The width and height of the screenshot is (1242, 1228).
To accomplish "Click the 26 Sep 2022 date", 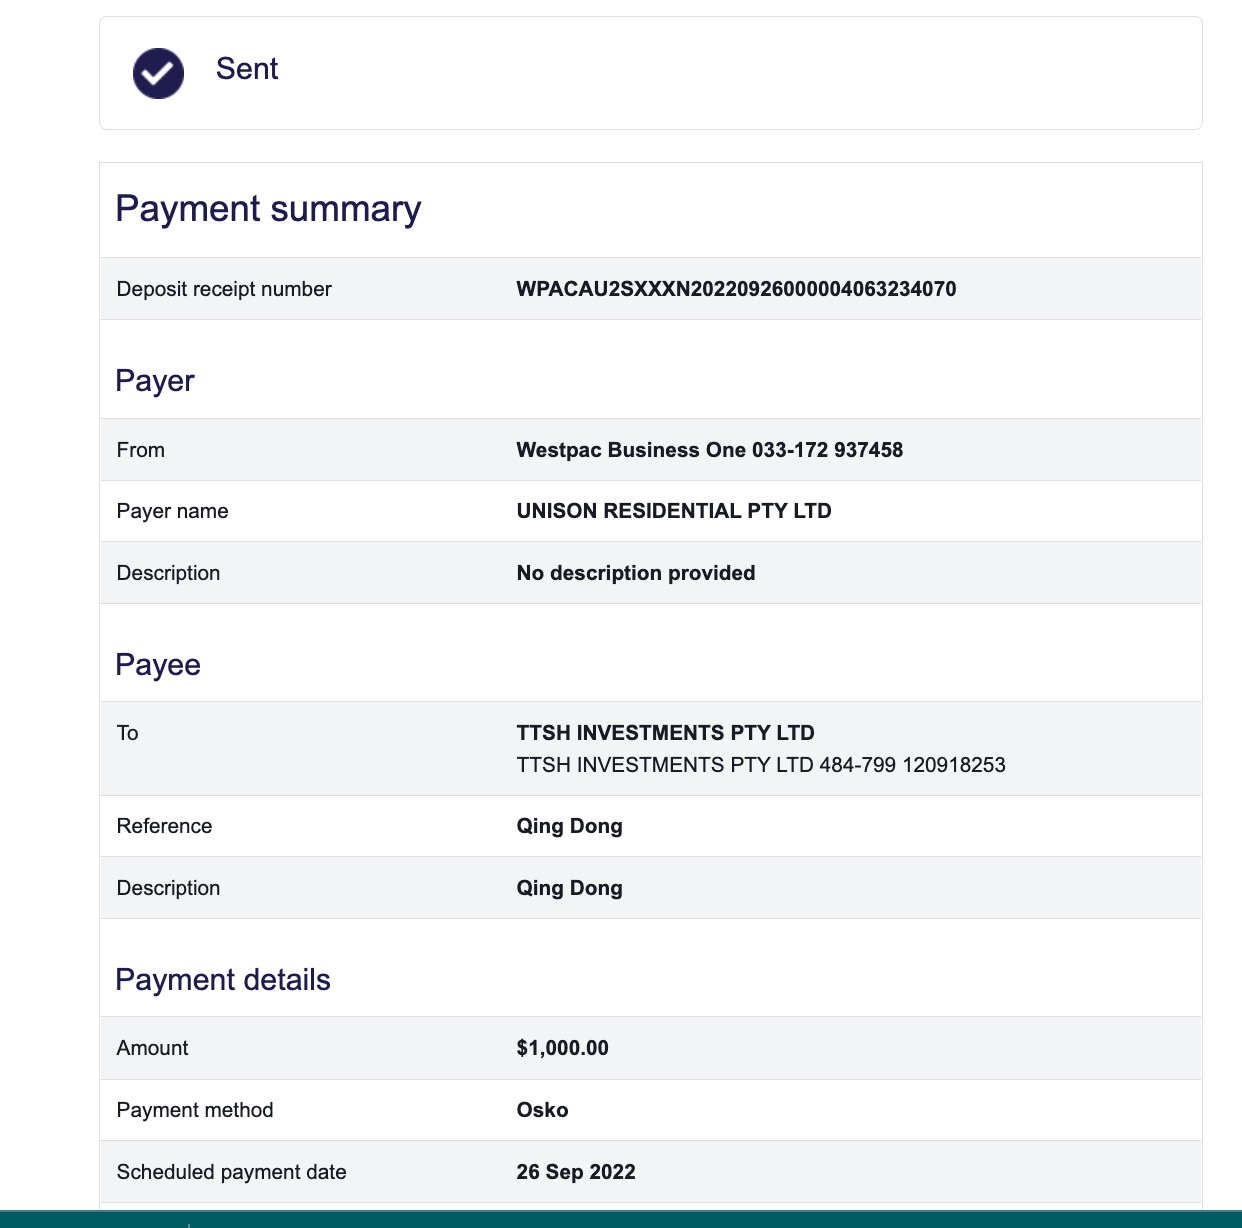I will click(x=576, y=1172).
